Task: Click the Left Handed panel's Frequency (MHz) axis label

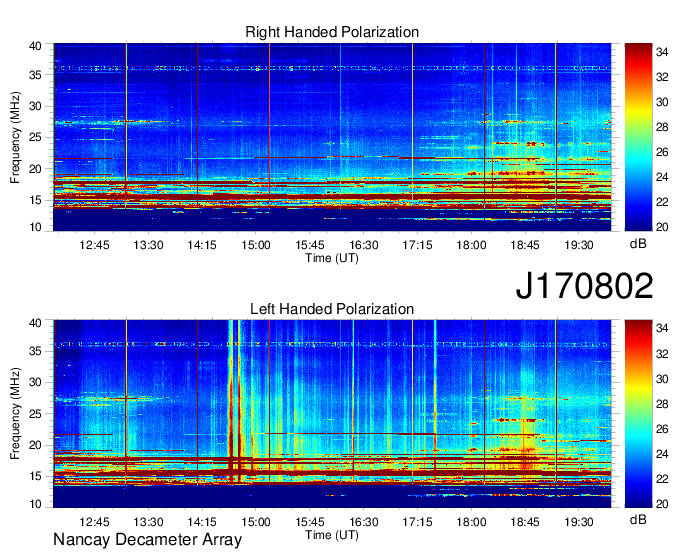Action: [15, 414]
